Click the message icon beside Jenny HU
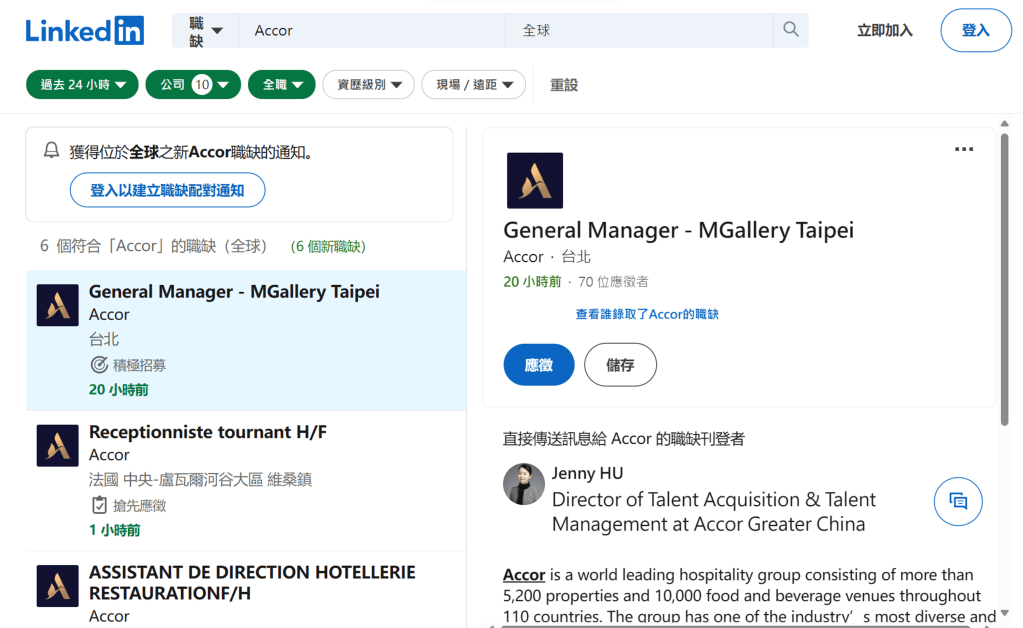Image resolution: width=1023 pixels, height=628 pixels. [x=957, y=502]
